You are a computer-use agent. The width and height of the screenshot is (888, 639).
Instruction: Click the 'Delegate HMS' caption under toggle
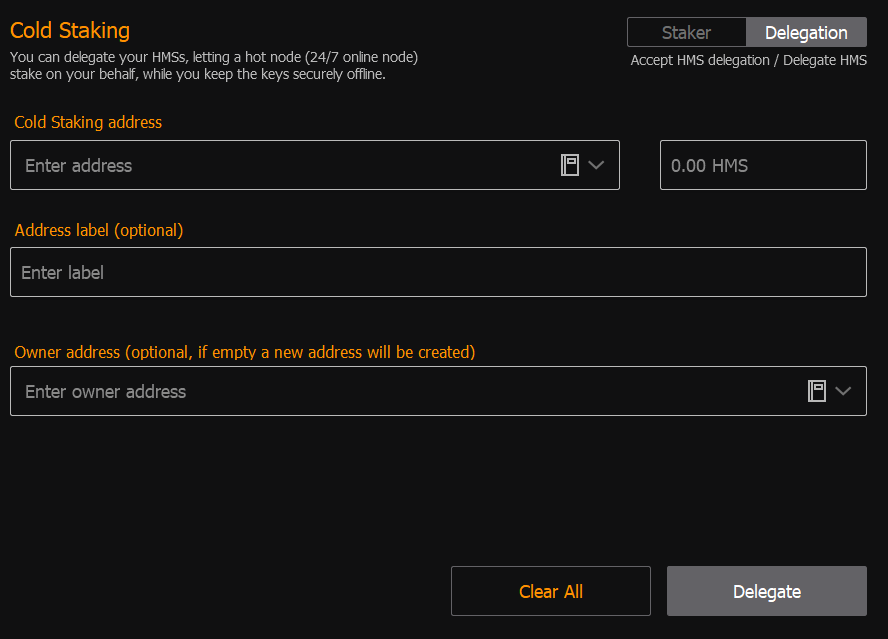pos(825,60)
